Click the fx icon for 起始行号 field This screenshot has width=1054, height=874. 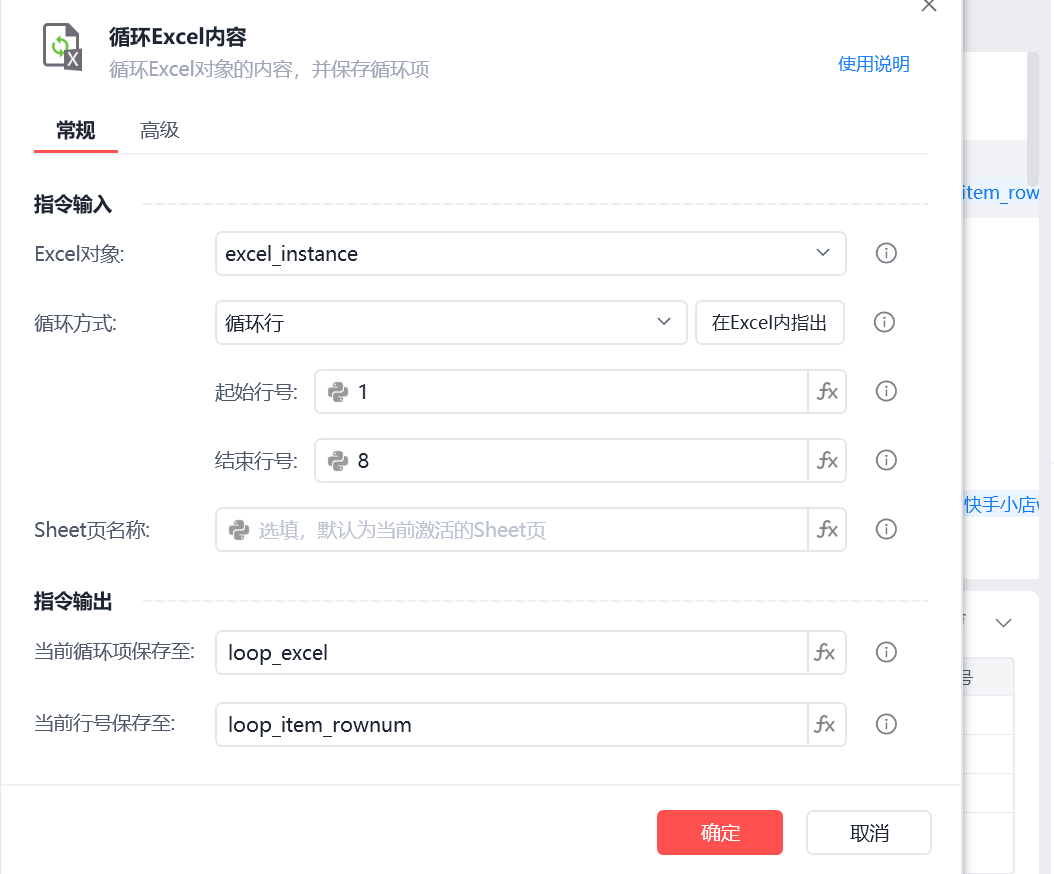(827, 391)
